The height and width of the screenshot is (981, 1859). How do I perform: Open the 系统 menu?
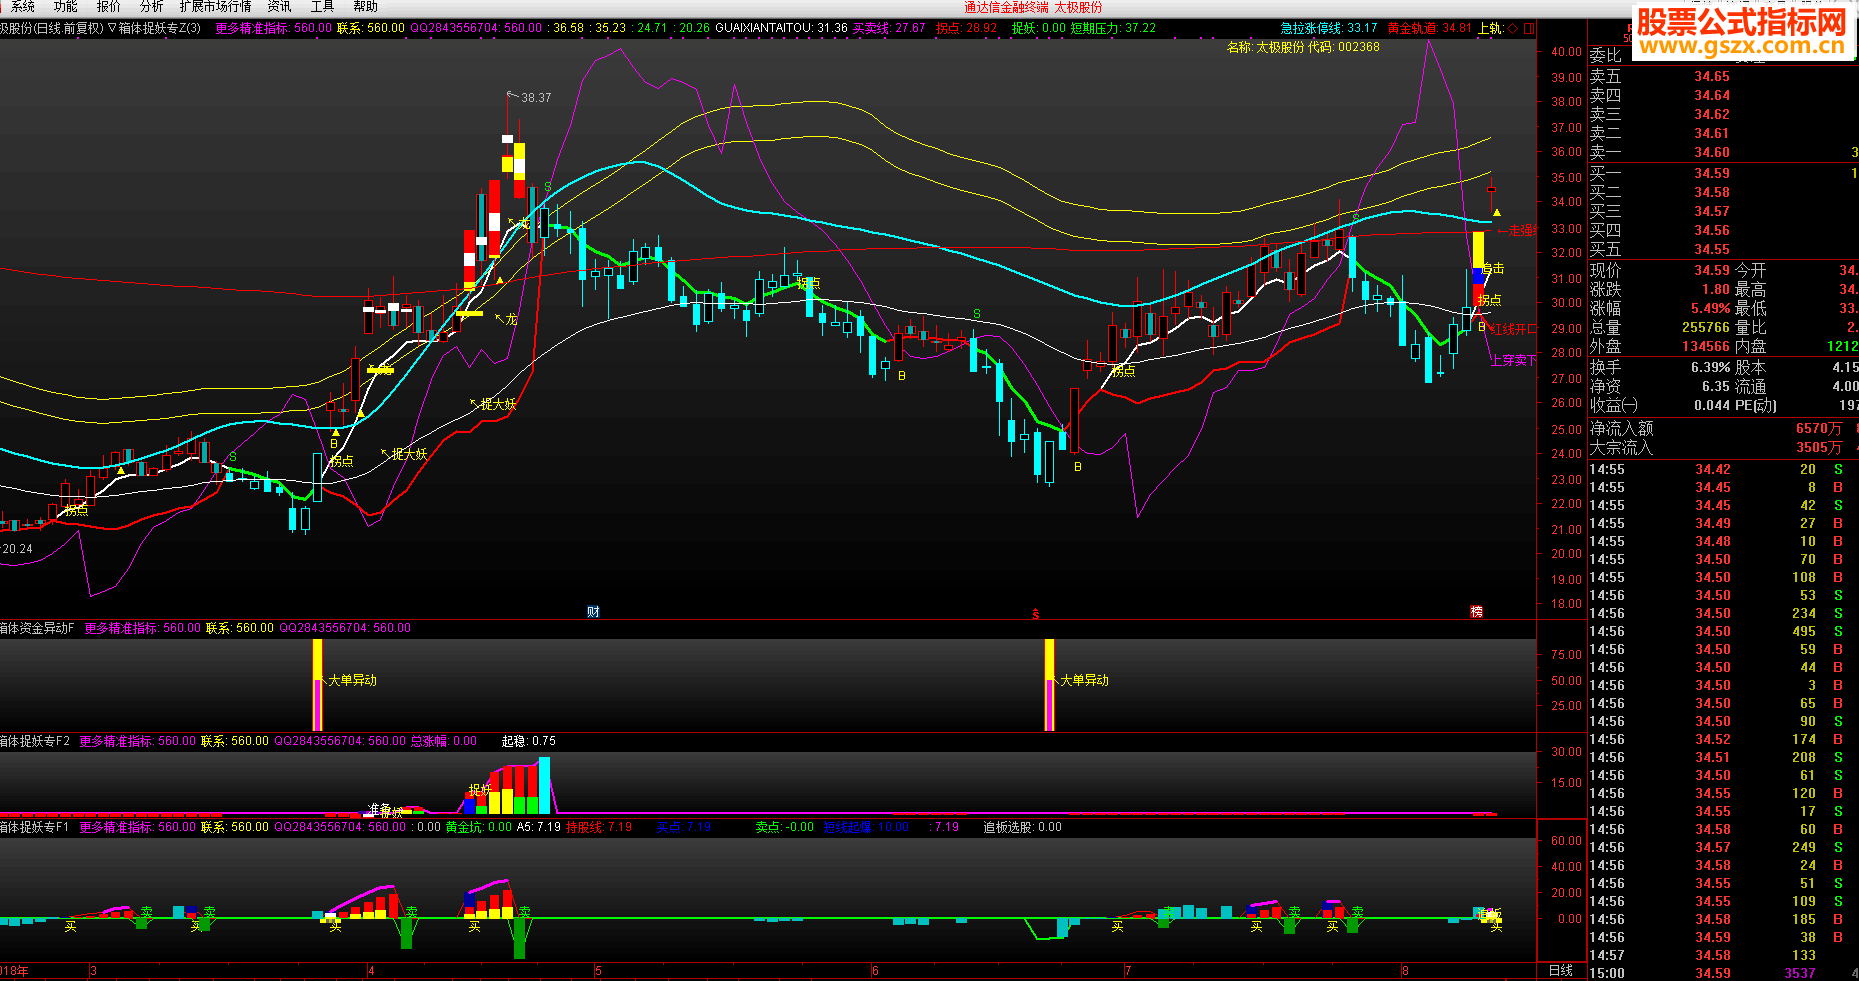(21, 7)
